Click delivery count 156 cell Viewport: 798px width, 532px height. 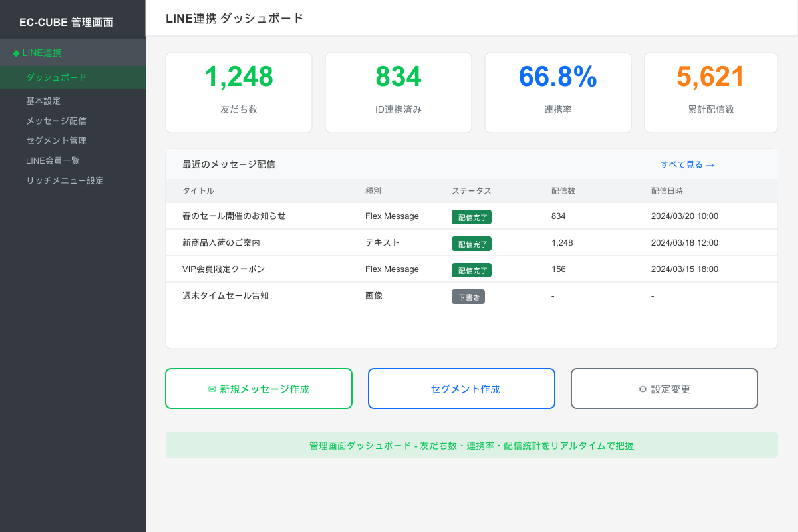(x=558, y=269)
